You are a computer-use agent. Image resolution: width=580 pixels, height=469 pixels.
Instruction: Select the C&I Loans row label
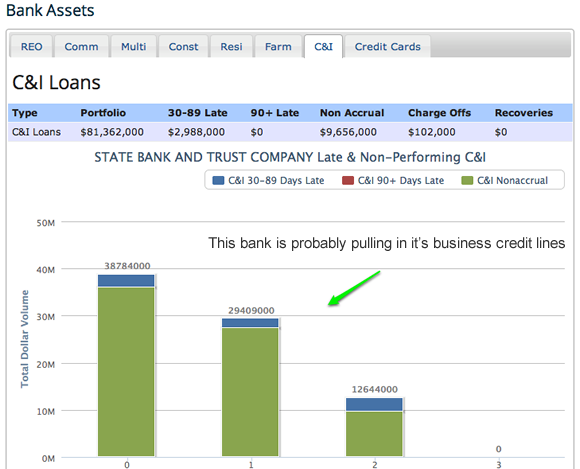36,132
